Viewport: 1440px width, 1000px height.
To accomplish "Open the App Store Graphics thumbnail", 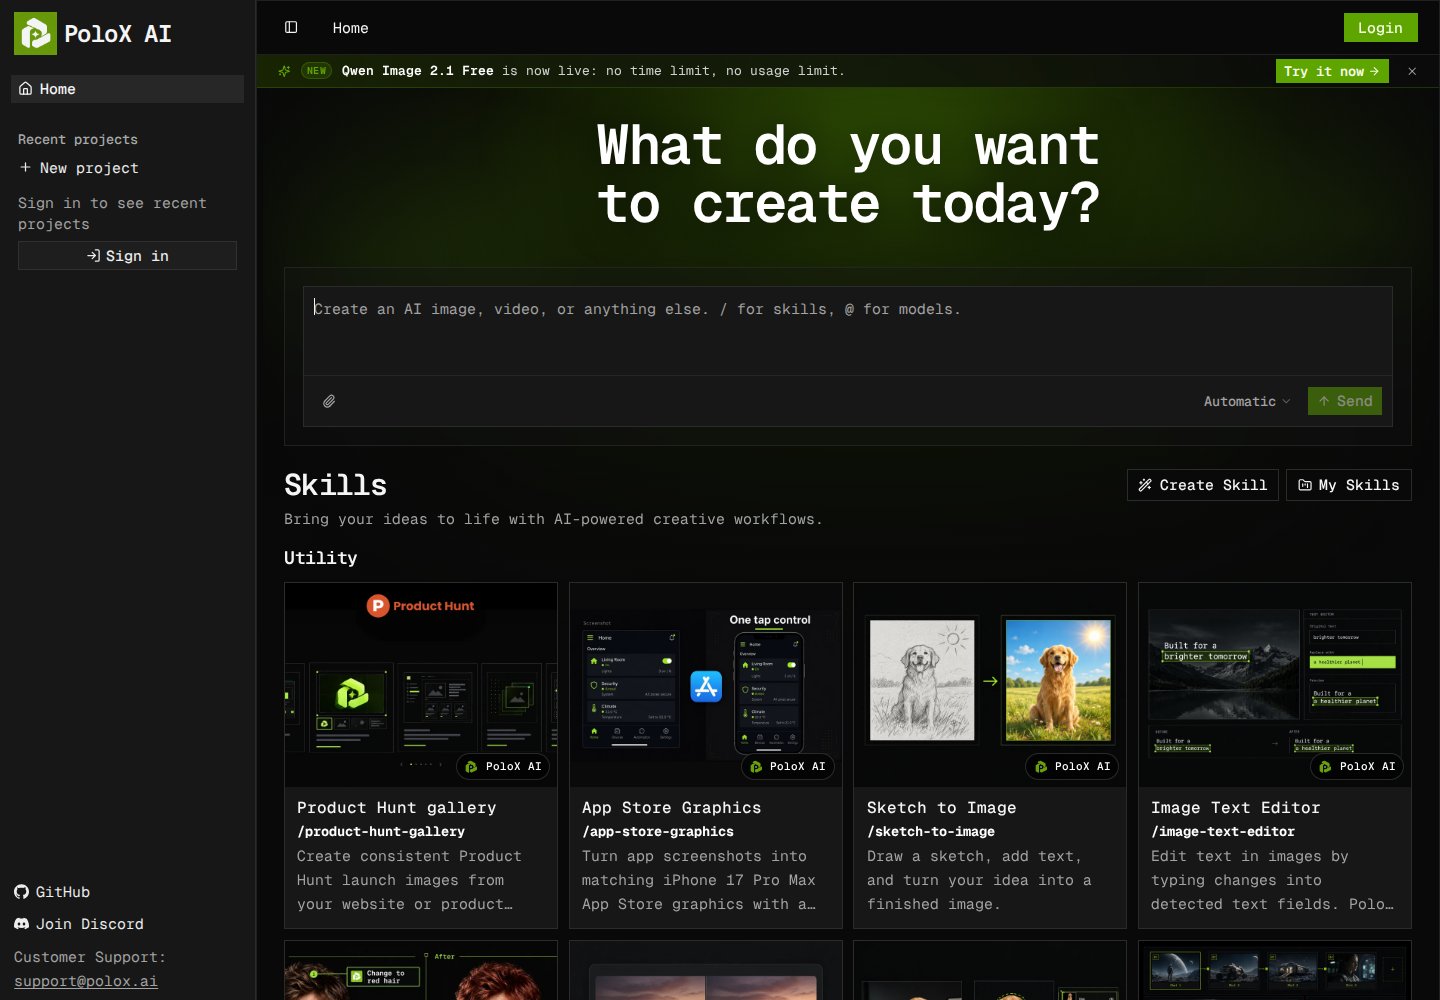I will click(x=706, y=685).
